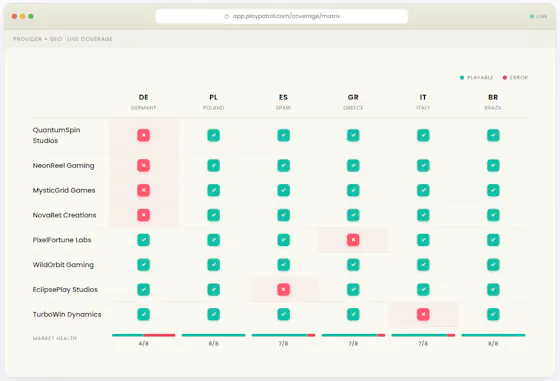
Task: Open NovaBet Creations error cell for Germany
Action: click(144, 215)
